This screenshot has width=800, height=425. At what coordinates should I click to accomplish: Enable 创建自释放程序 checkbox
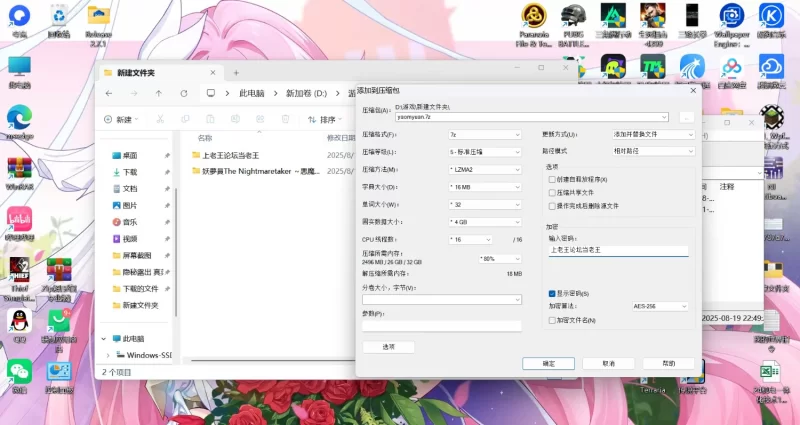552,180
